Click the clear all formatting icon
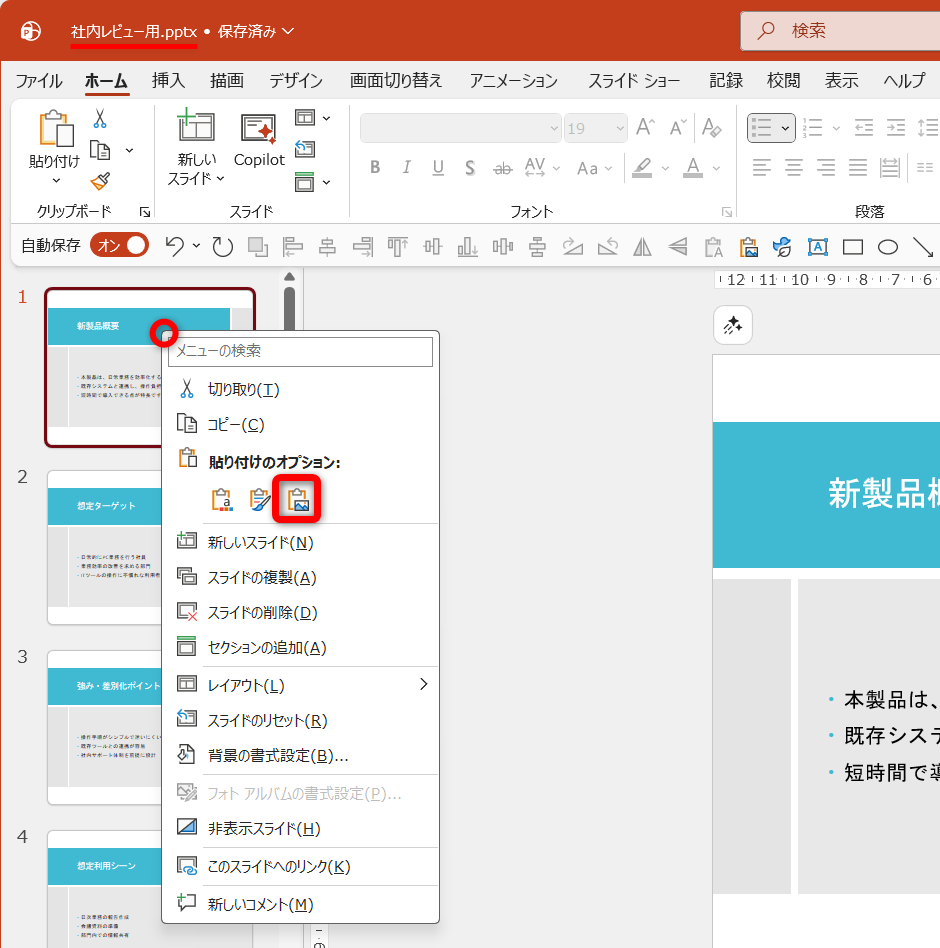Viewport: 940px width, 948px height. click(x=711, y=128)
